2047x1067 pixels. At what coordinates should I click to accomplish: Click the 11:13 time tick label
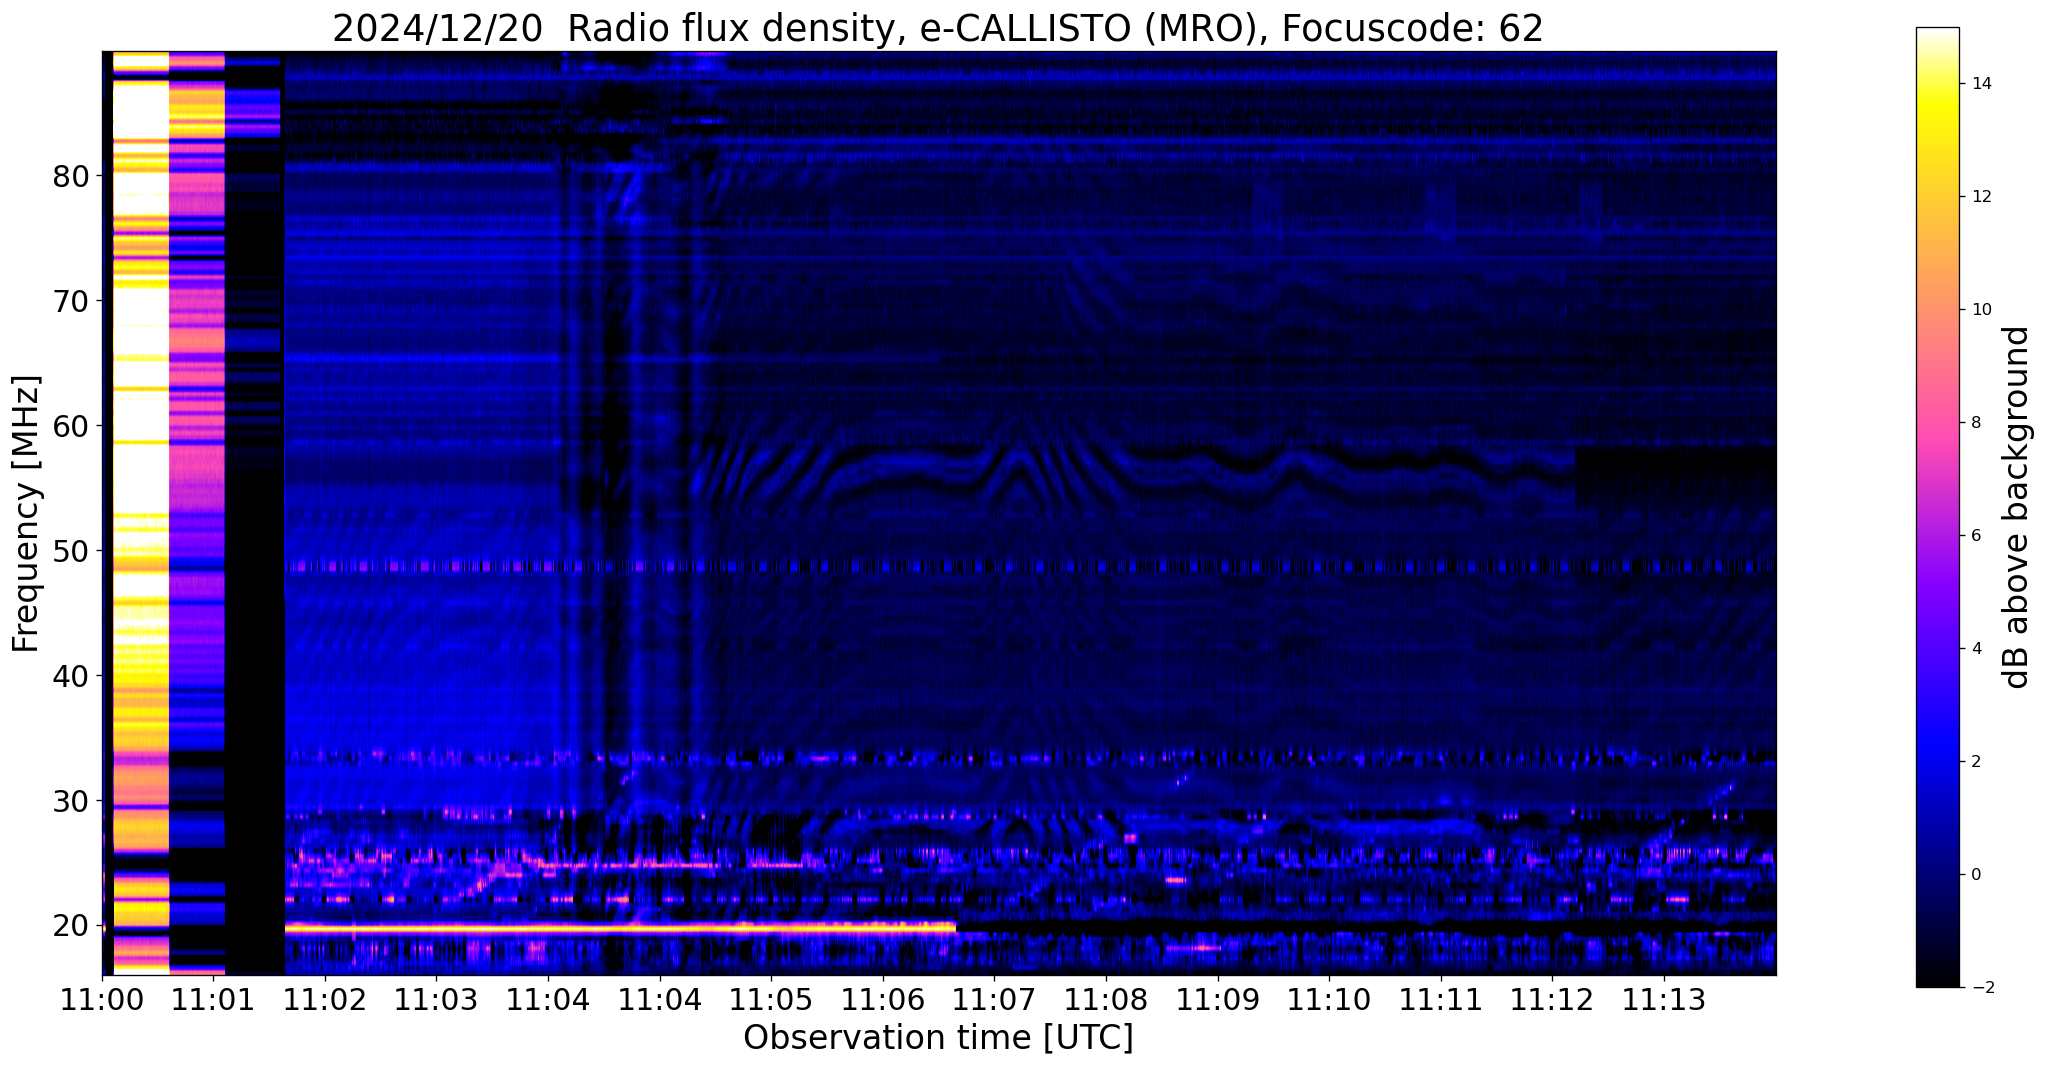pos(1664,999)
